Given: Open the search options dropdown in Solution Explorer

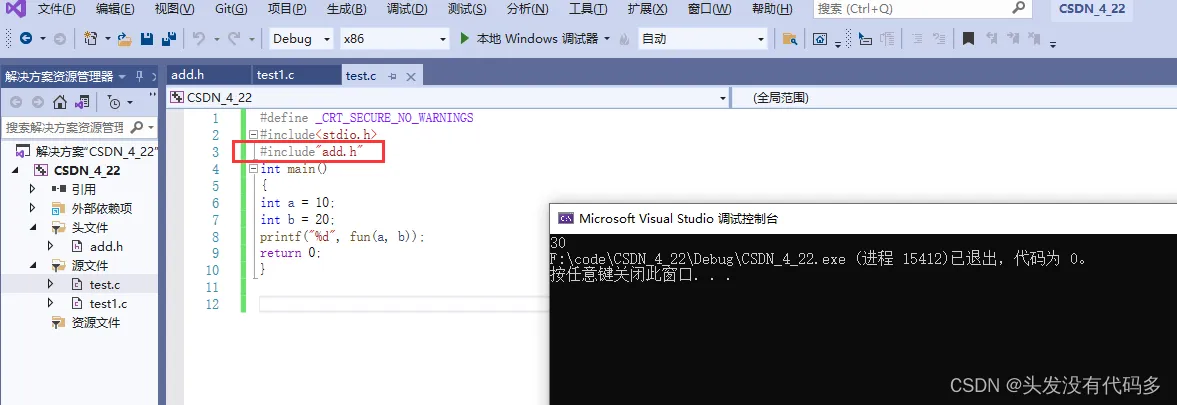Looking at the screenshot, I should 151,128.
